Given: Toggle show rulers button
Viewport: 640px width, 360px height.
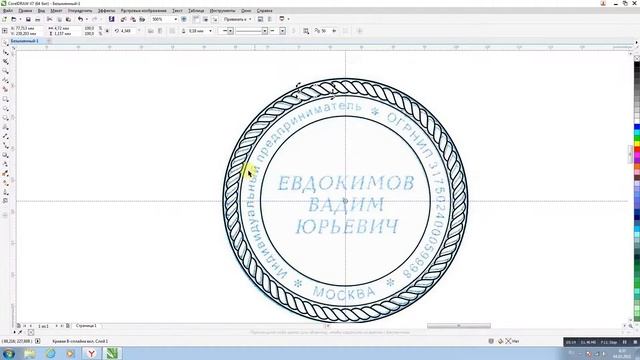Looking at the screenshot, I should tap(196, 19).
